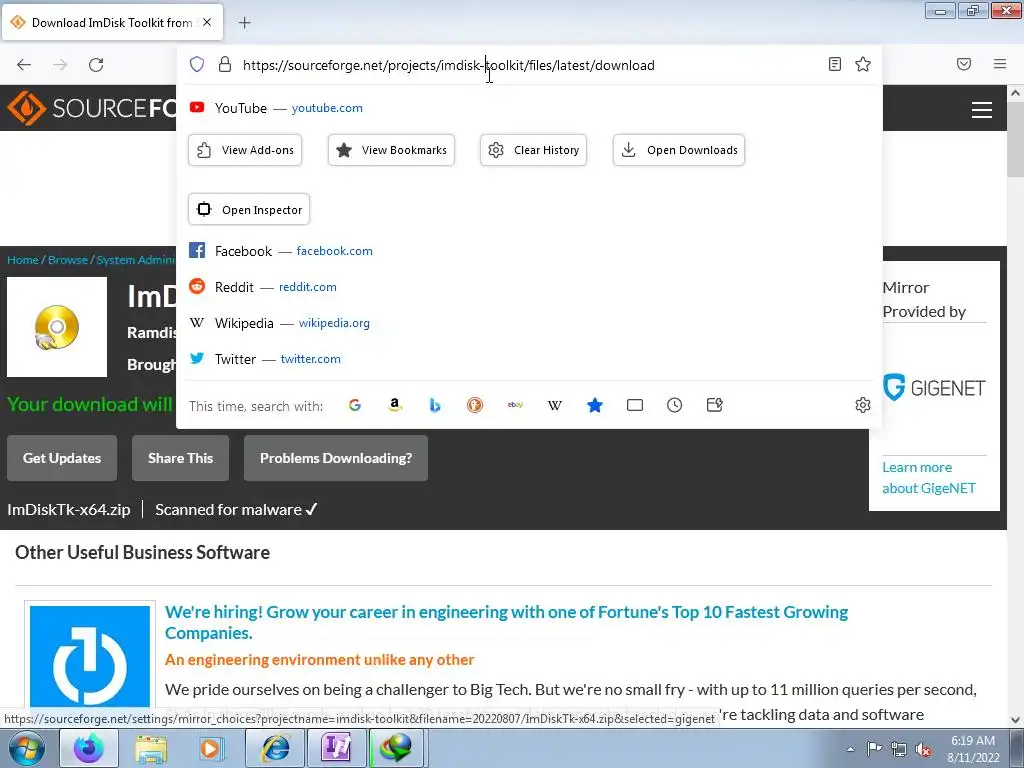
Task: Click Browse breadcrumb link
Action: 68,260
